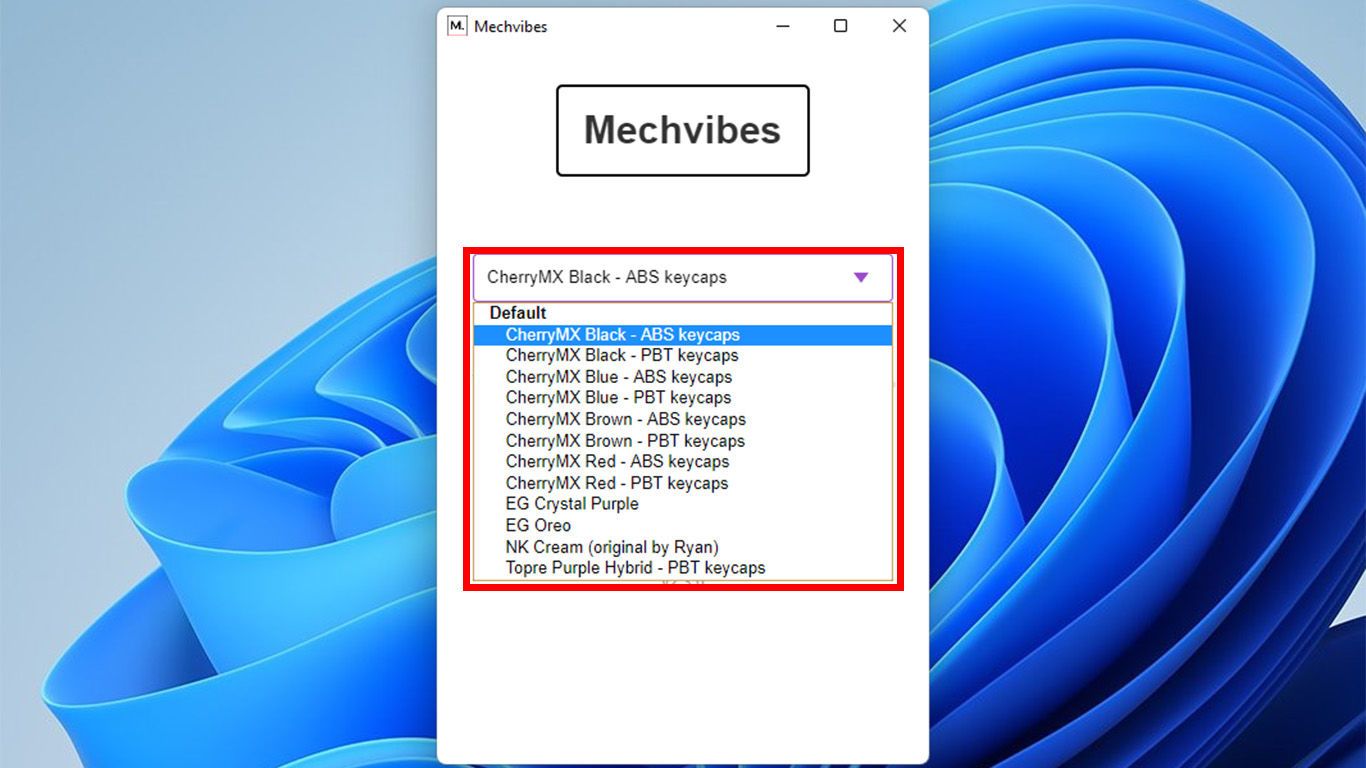This screenshot has height=768, width=1366.
Task: Collapse the sound pack dropdown arrow
Action: tap(861, 277)
